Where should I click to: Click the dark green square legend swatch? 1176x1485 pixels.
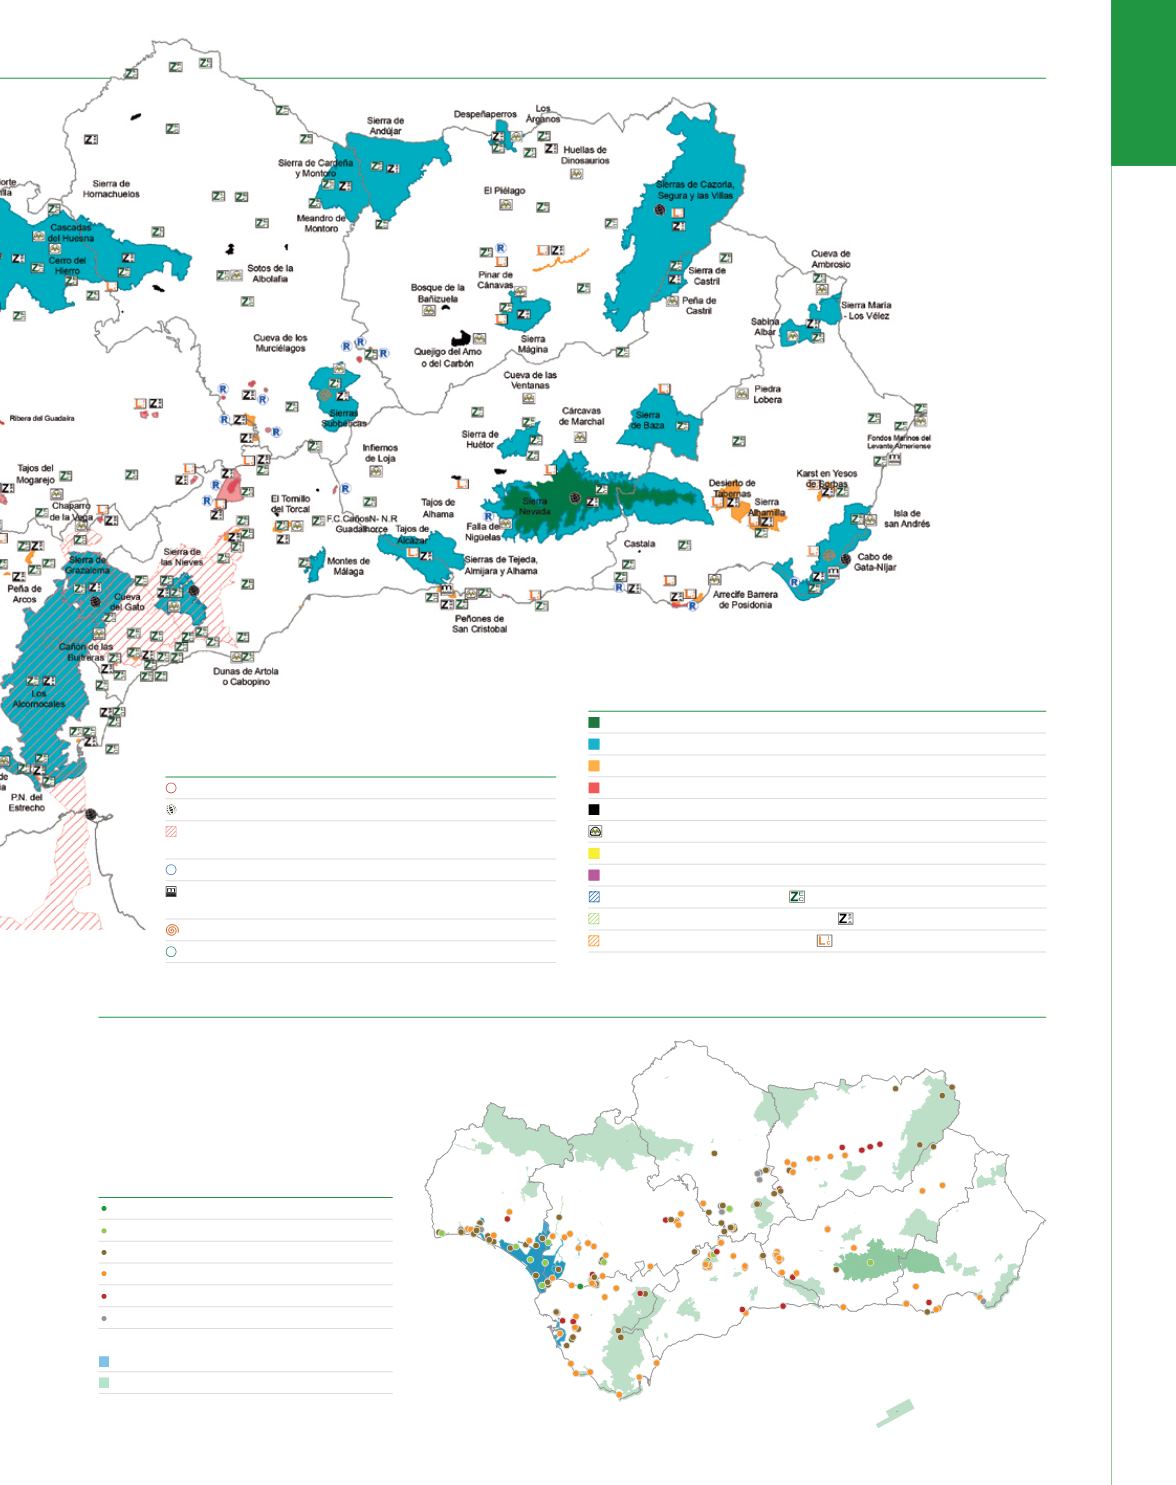click(594, 722)
